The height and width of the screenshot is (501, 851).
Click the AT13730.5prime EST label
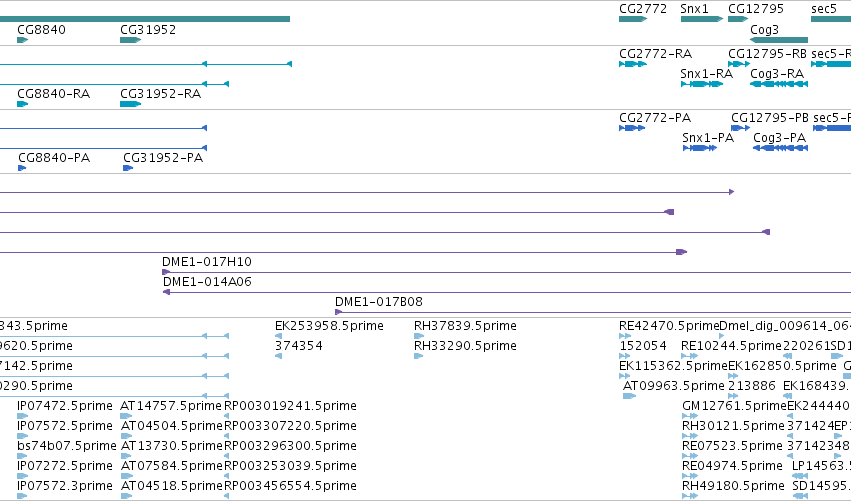tap(172, 446)
